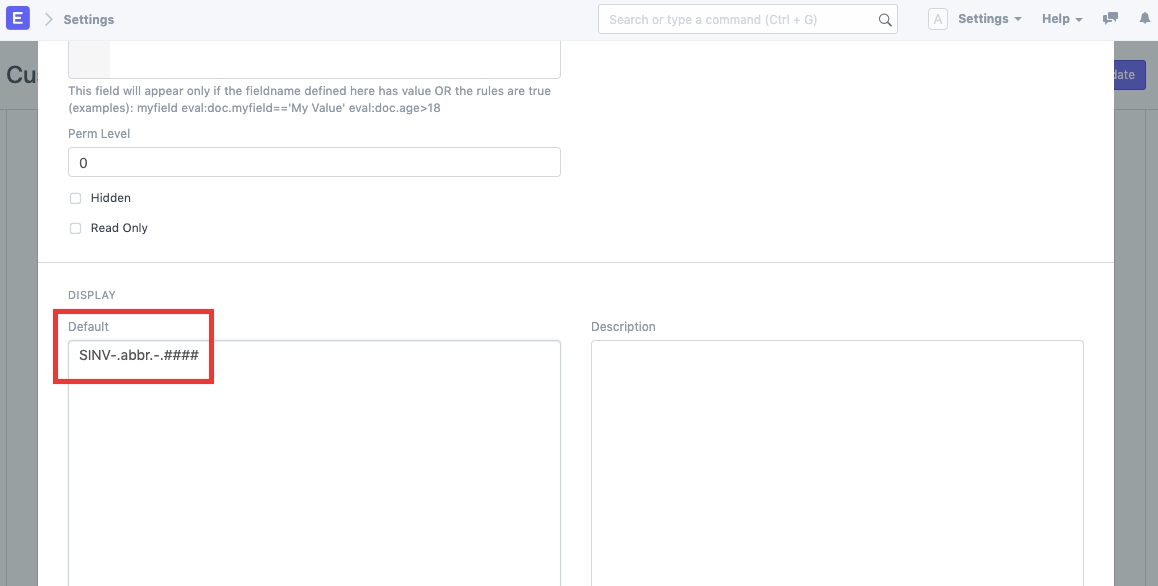Click the ERPNext logo icon

[18, 19]
